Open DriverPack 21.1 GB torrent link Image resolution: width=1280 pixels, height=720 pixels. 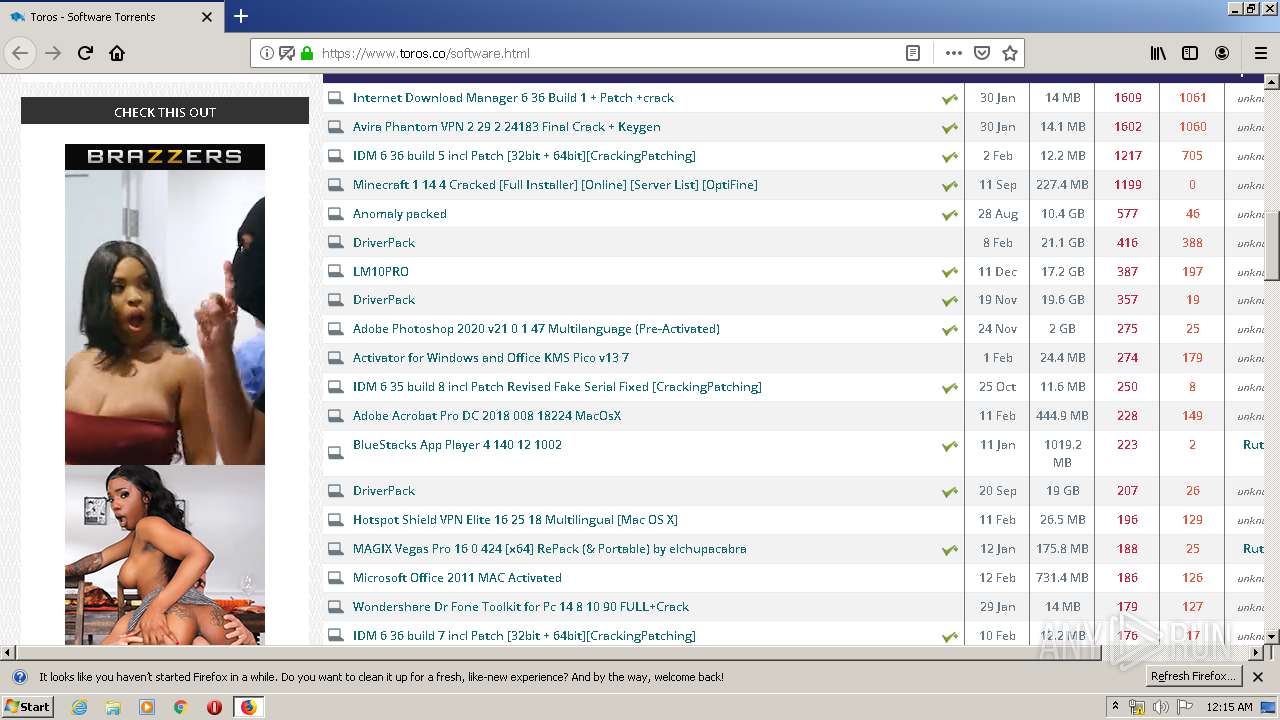[x=384, y=243]
